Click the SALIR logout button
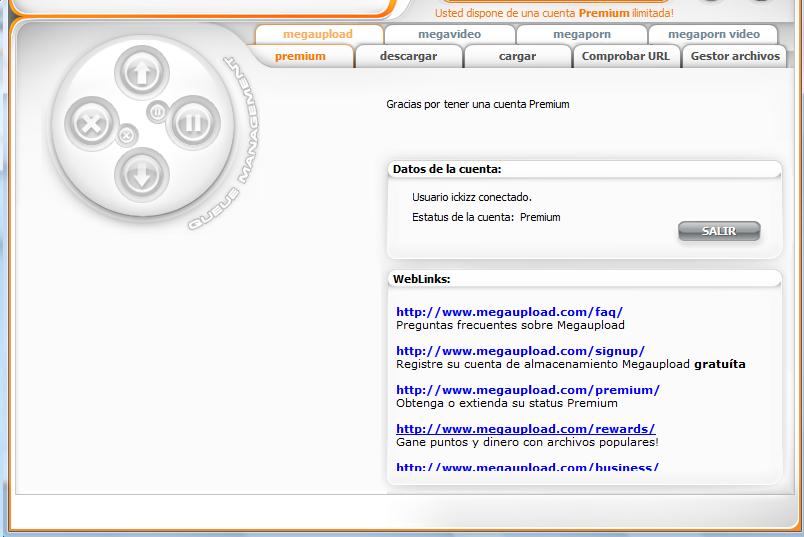 (x=719, y=231)
